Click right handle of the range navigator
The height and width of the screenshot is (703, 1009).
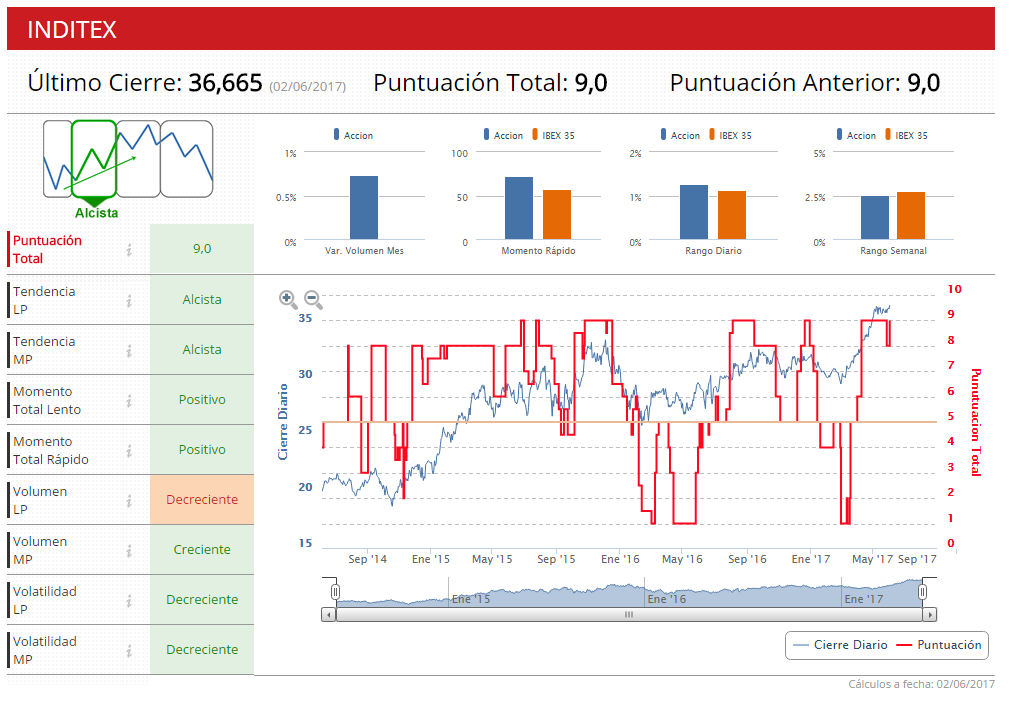pos(922,592)
